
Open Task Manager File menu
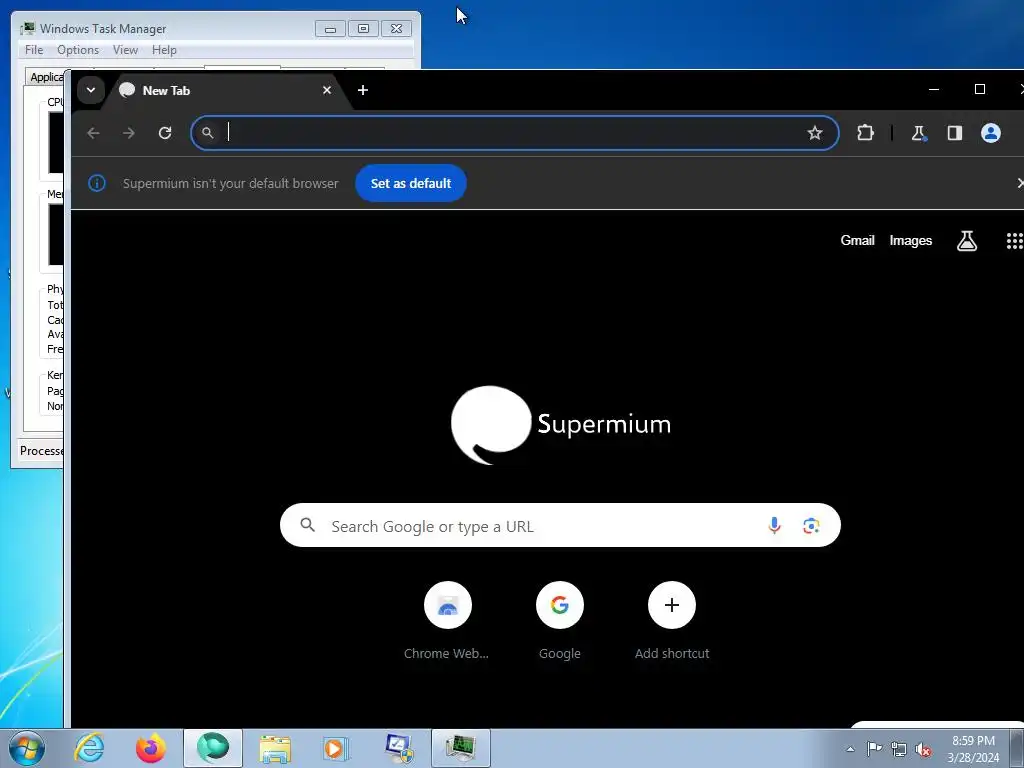click(34, 50)
